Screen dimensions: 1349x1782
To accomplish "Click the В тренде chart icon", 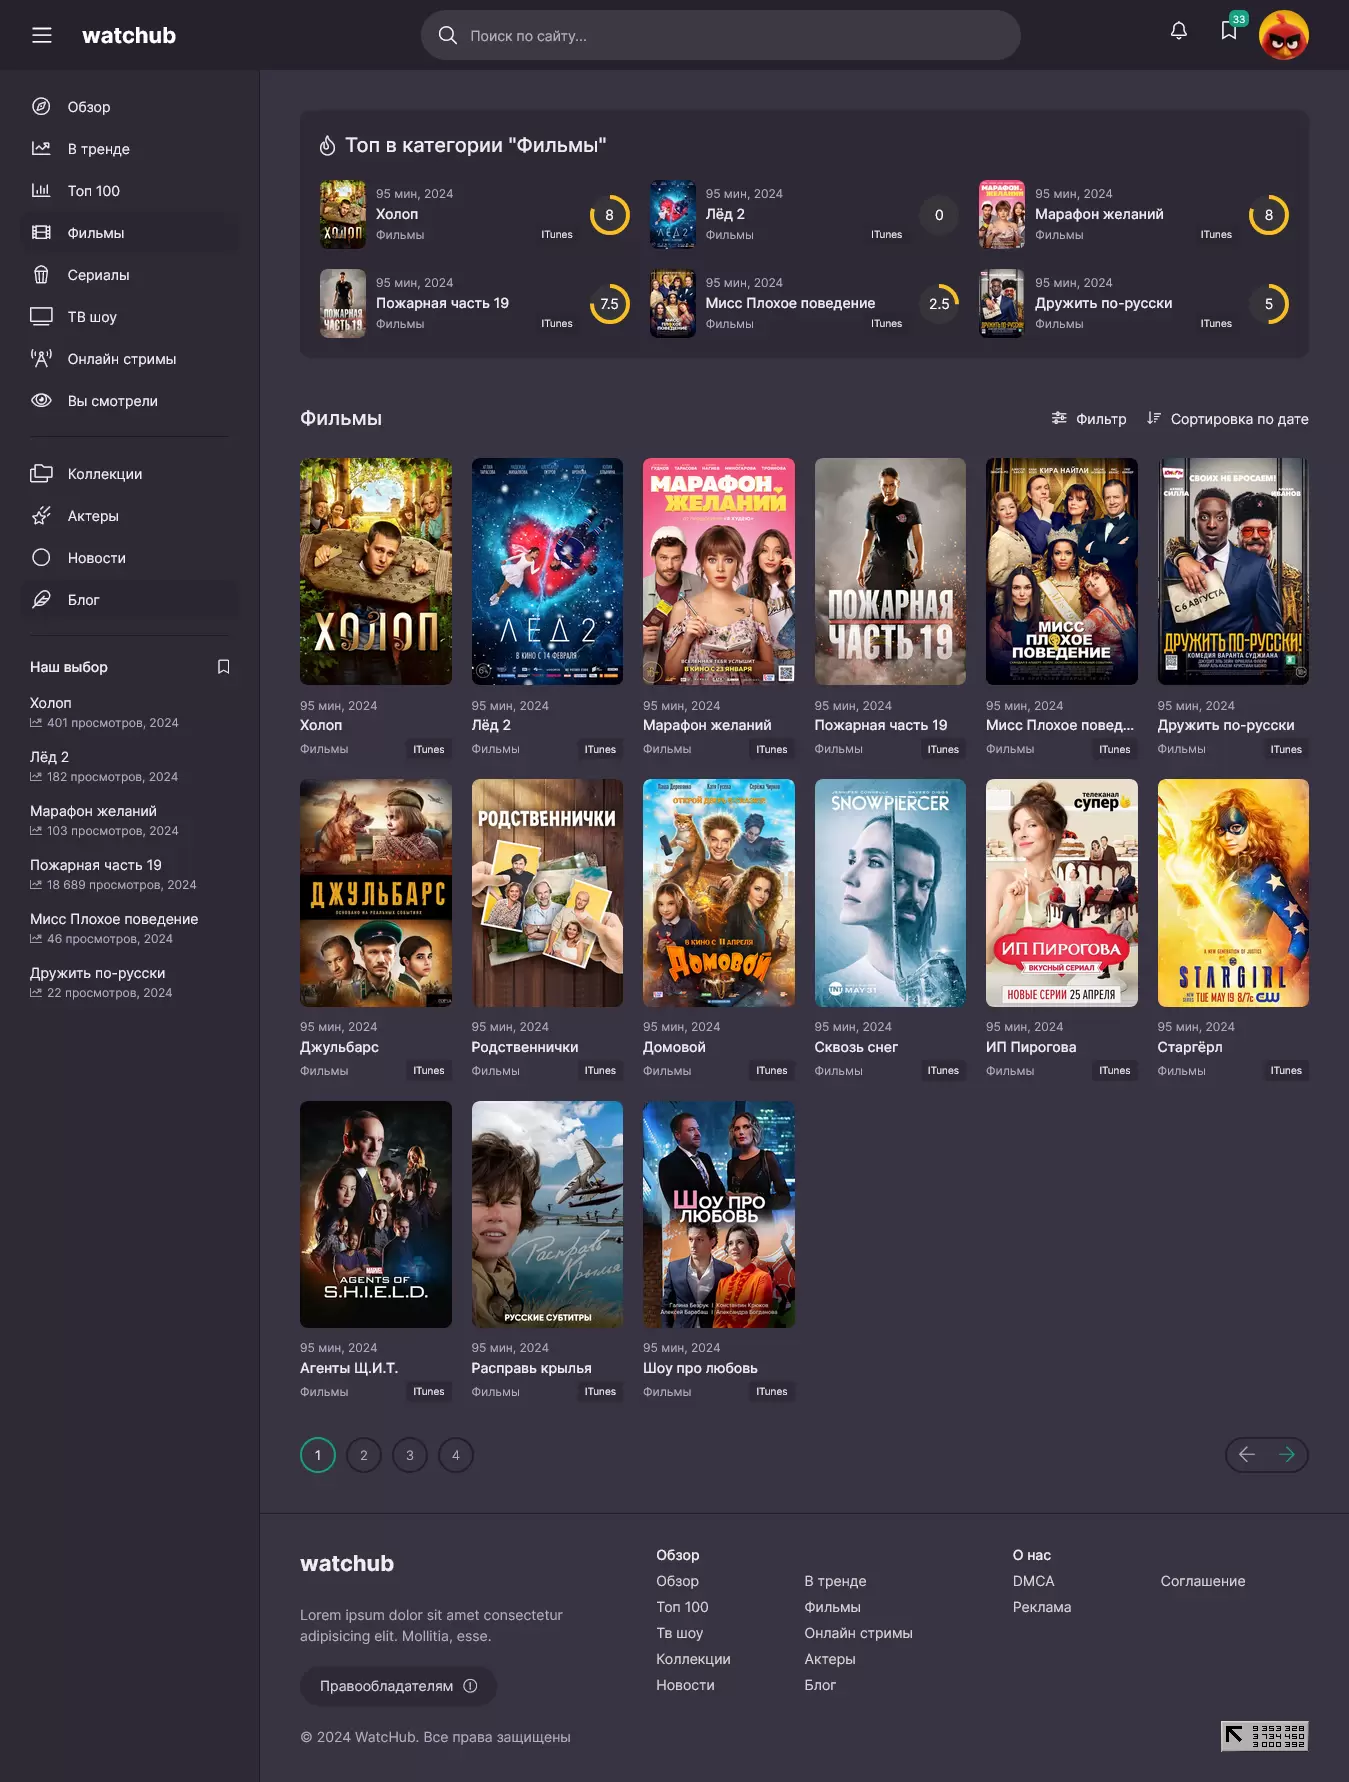I will coord(41,149).
